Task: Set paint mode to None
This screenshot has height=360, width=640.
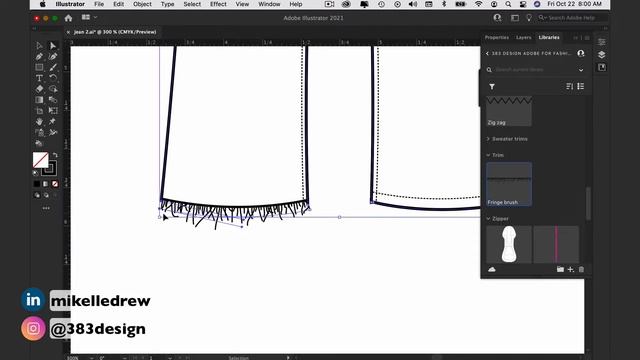Action: tap(55, 184)
